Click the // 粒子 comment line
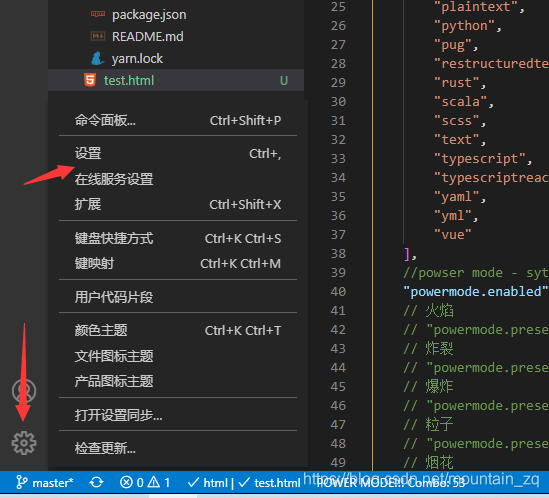Viewport: 549px width, 498px height. (x=429, y=424)
